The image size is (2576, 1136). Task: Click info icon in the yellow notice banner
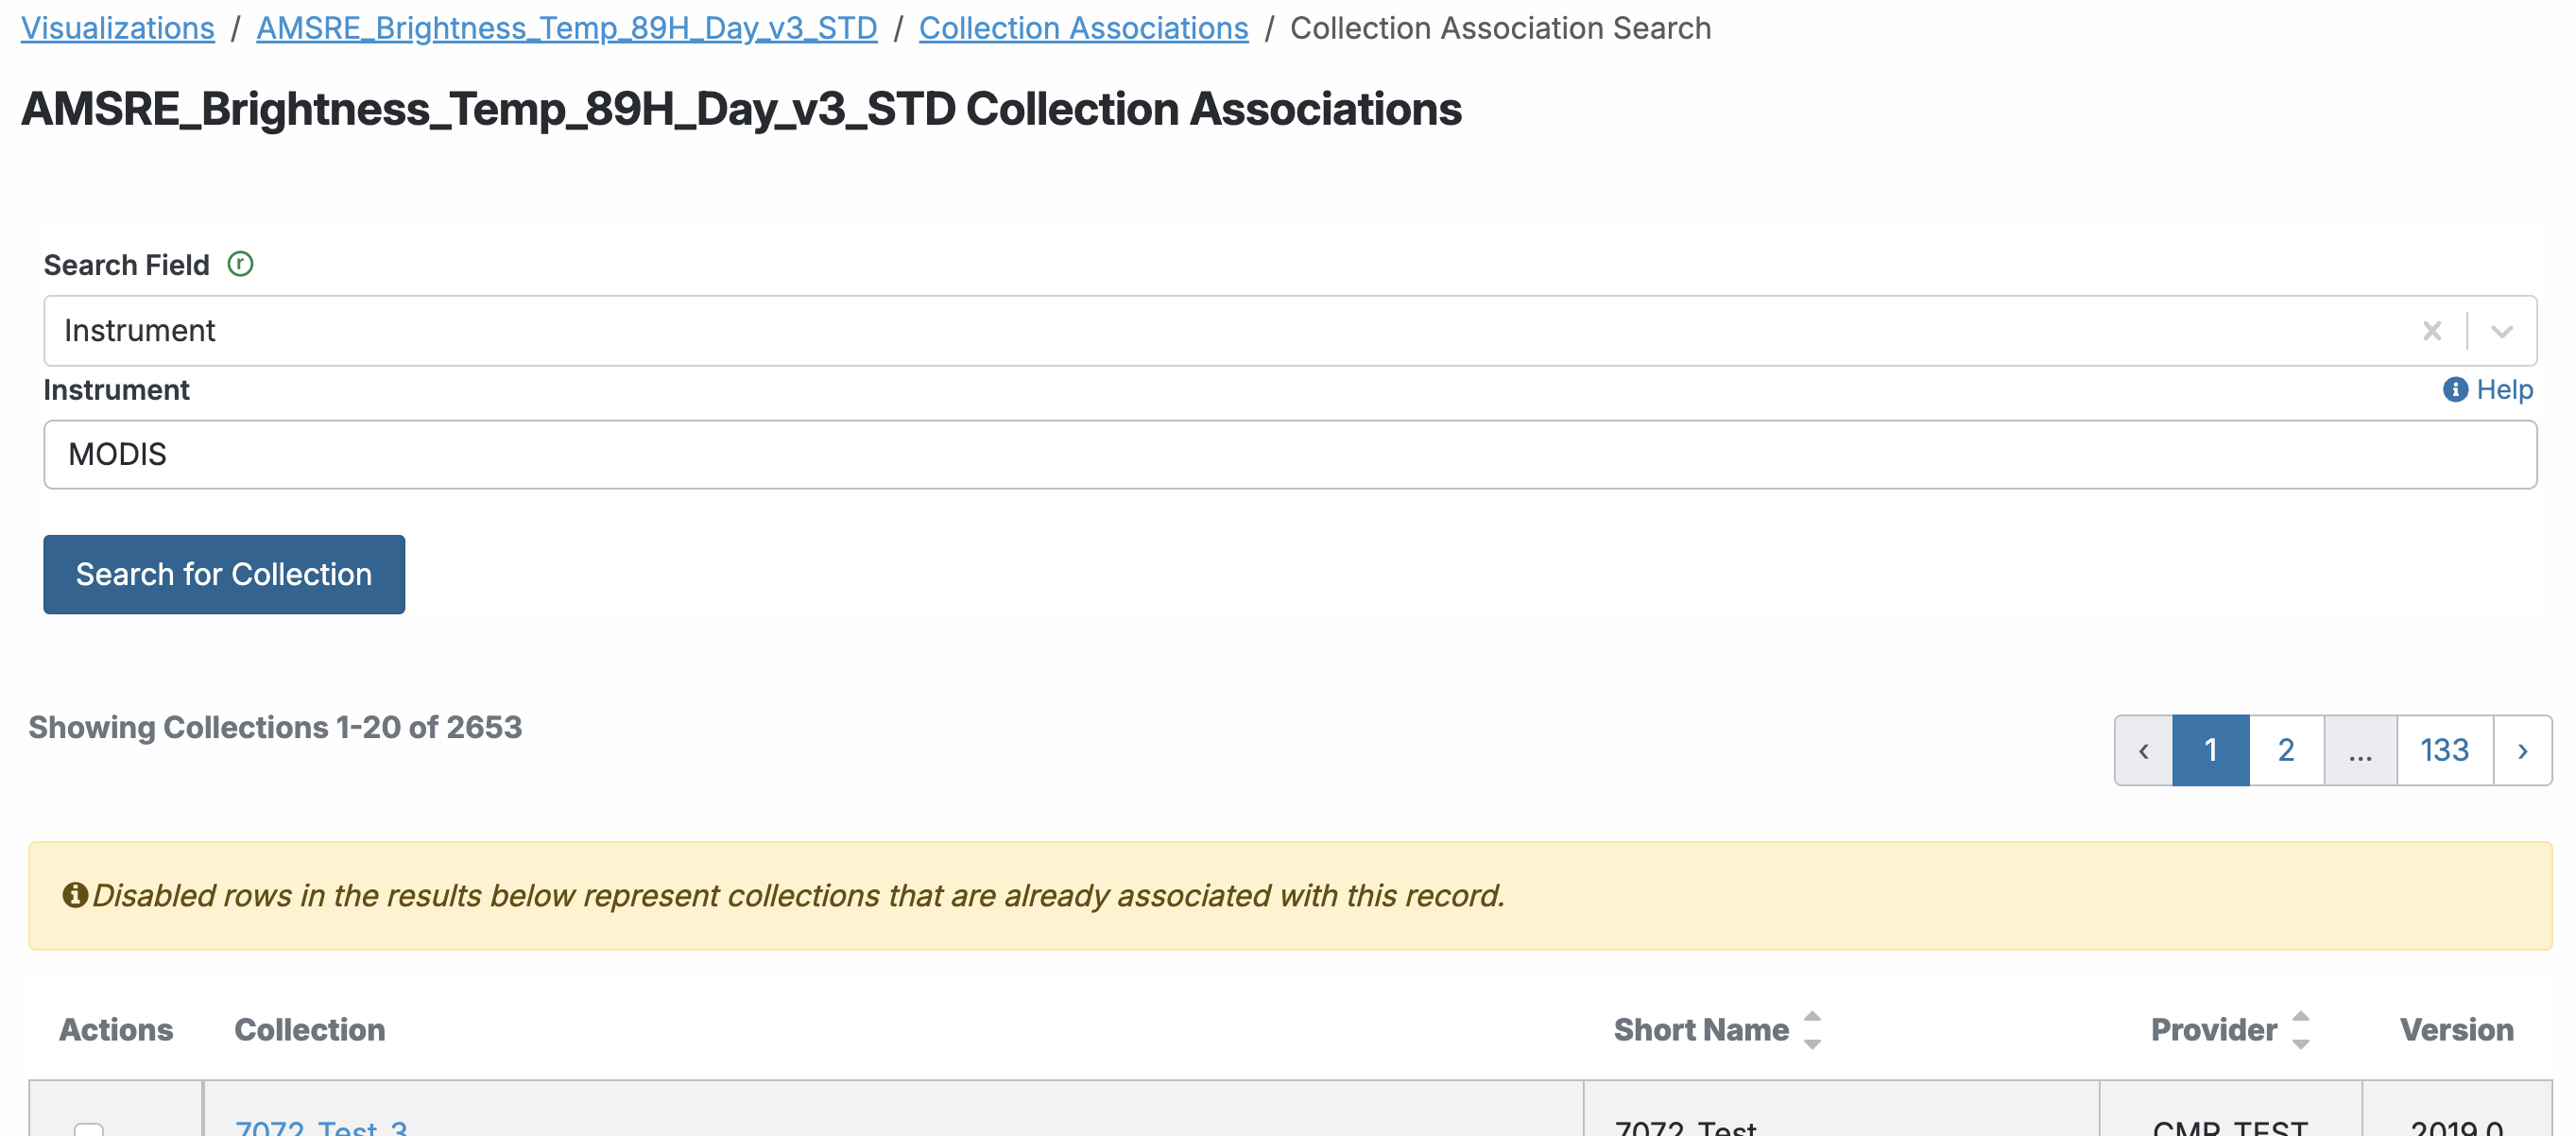pyautogui.click(x=75, y=894)
